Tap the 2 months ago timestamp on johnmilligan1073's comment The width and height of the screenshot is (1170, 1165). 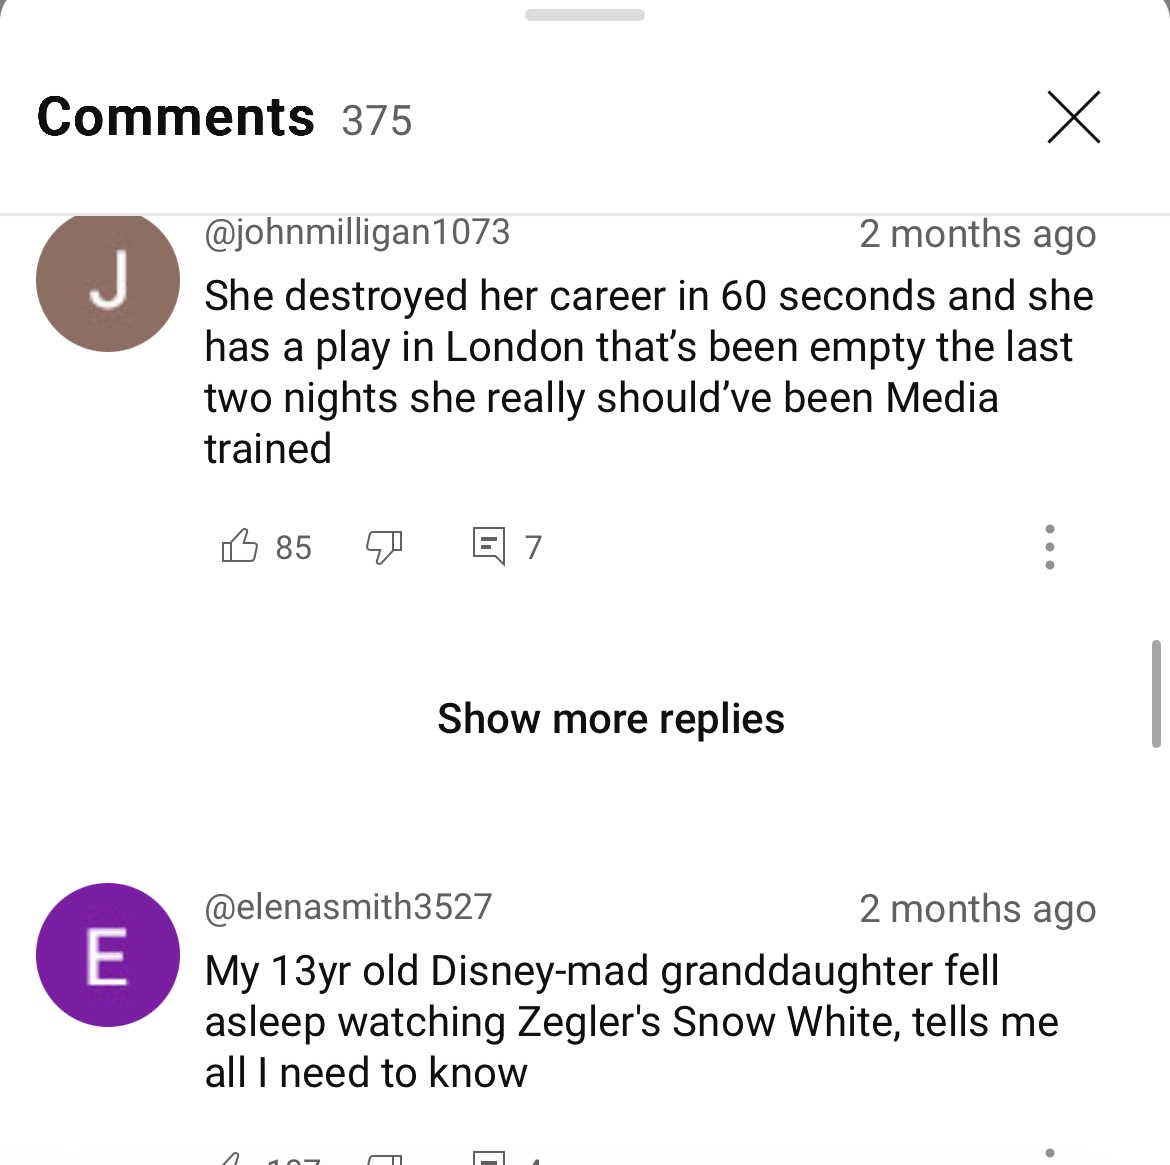(x=977, y=234)
